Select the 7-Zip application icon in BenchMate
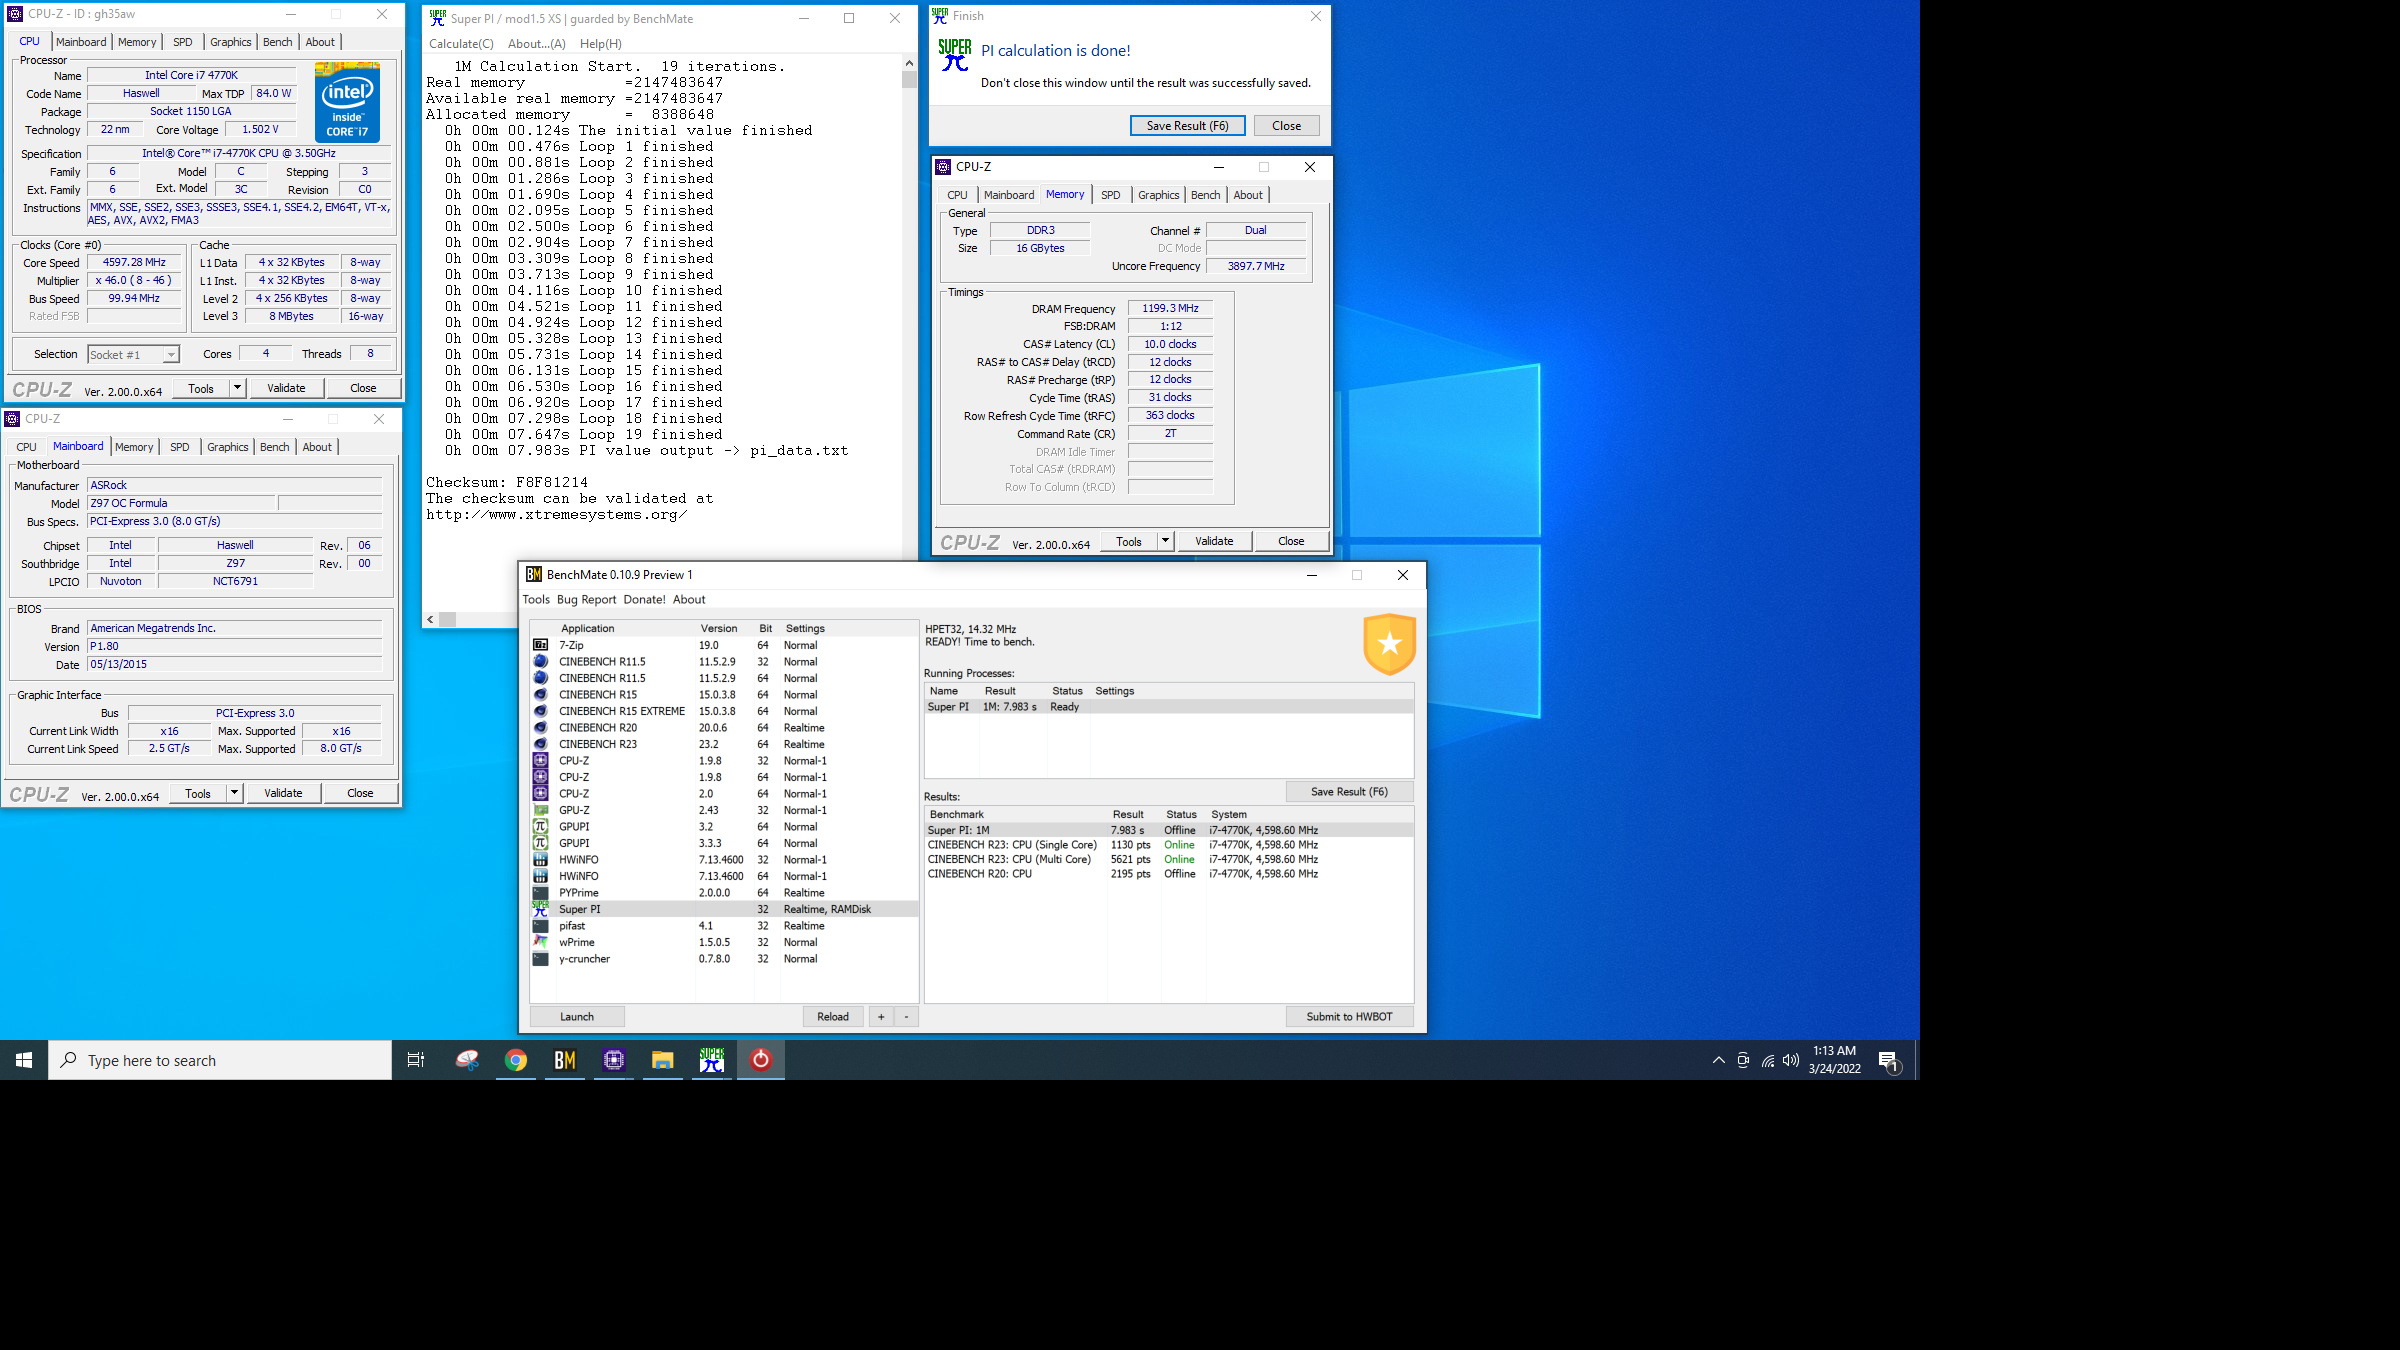This screenshot has width=2400, height=1350. [540, 645]
